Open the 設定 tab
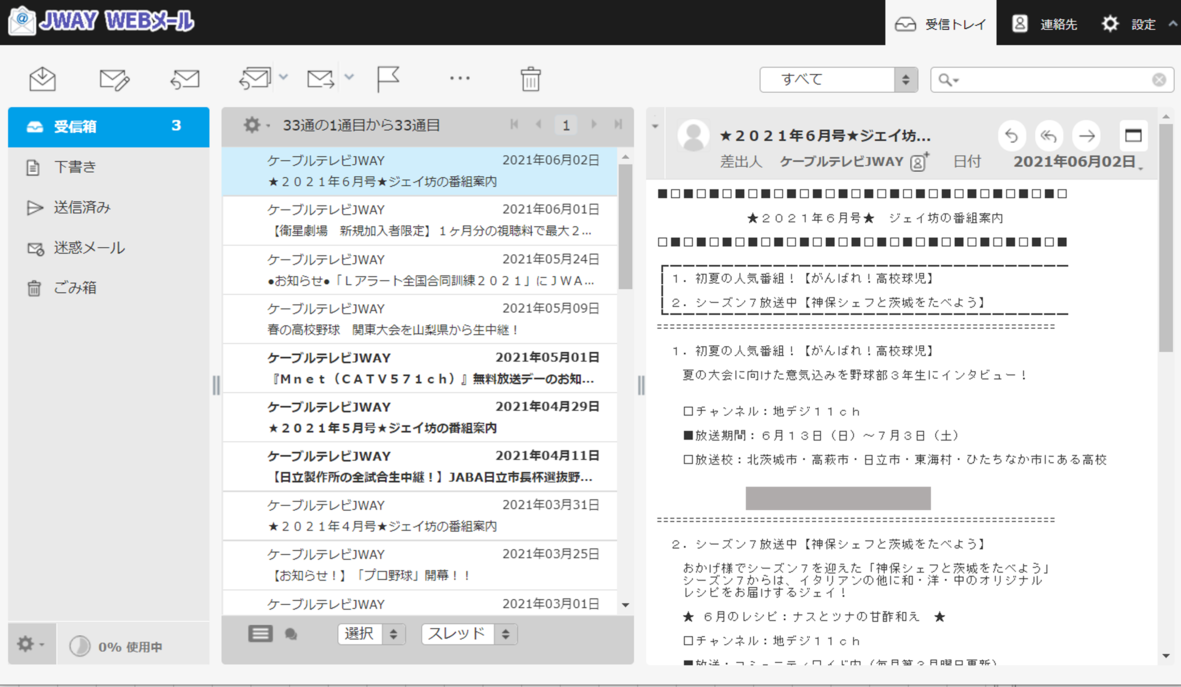The height and width of the screenshot is (687, 1181). click(x=1128, y=23)
